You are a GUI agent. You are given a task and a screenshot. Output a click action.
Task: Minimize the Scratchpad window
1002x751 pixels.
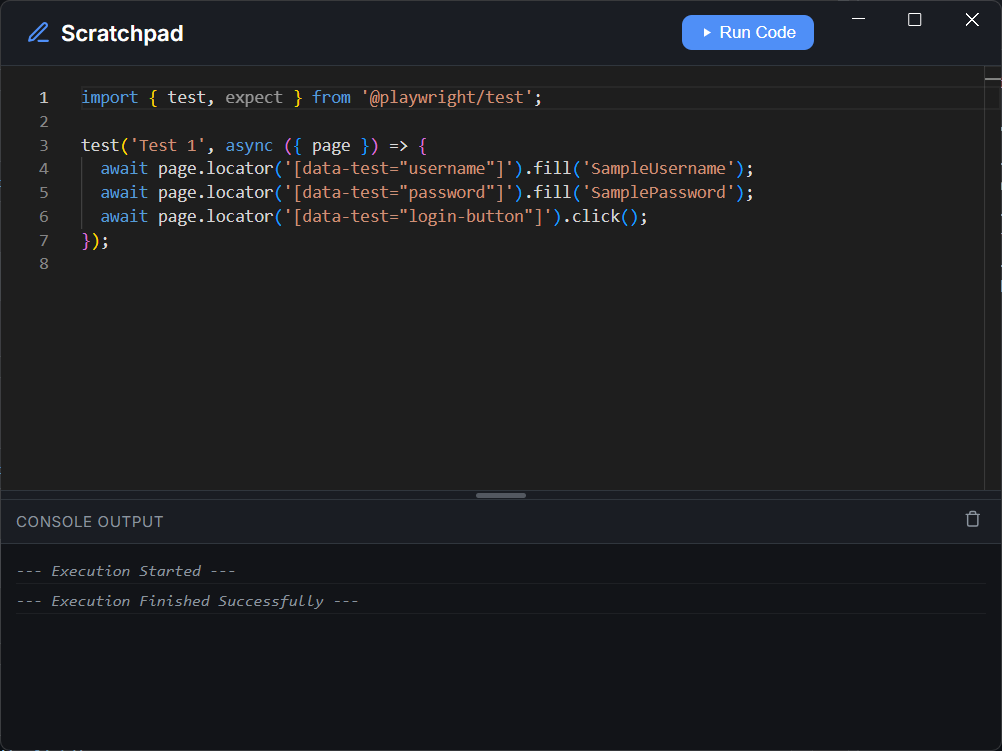858,19
